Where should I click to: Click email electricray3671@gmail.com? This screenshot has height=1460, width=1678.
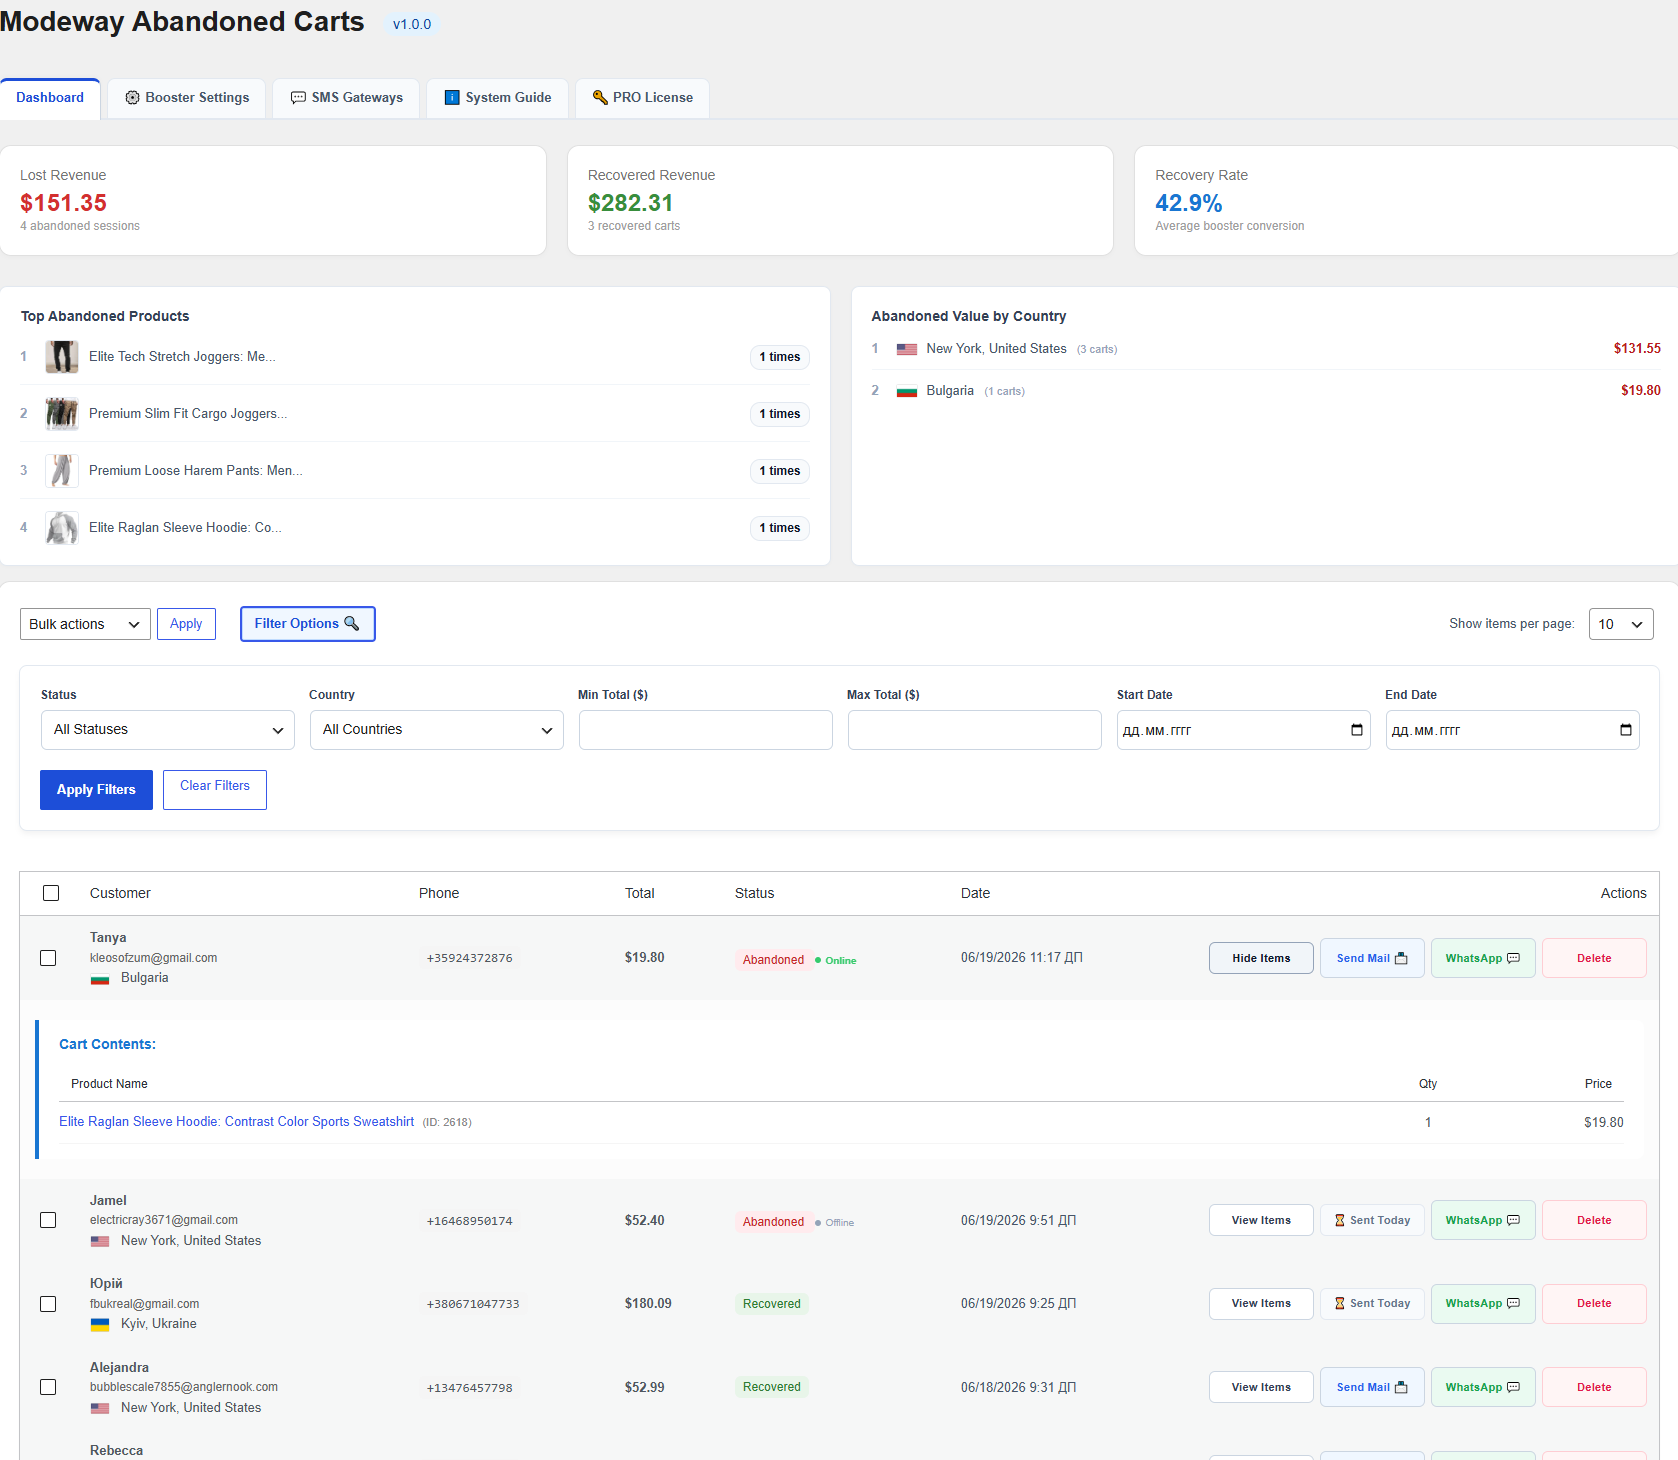tap(164, 1220)
